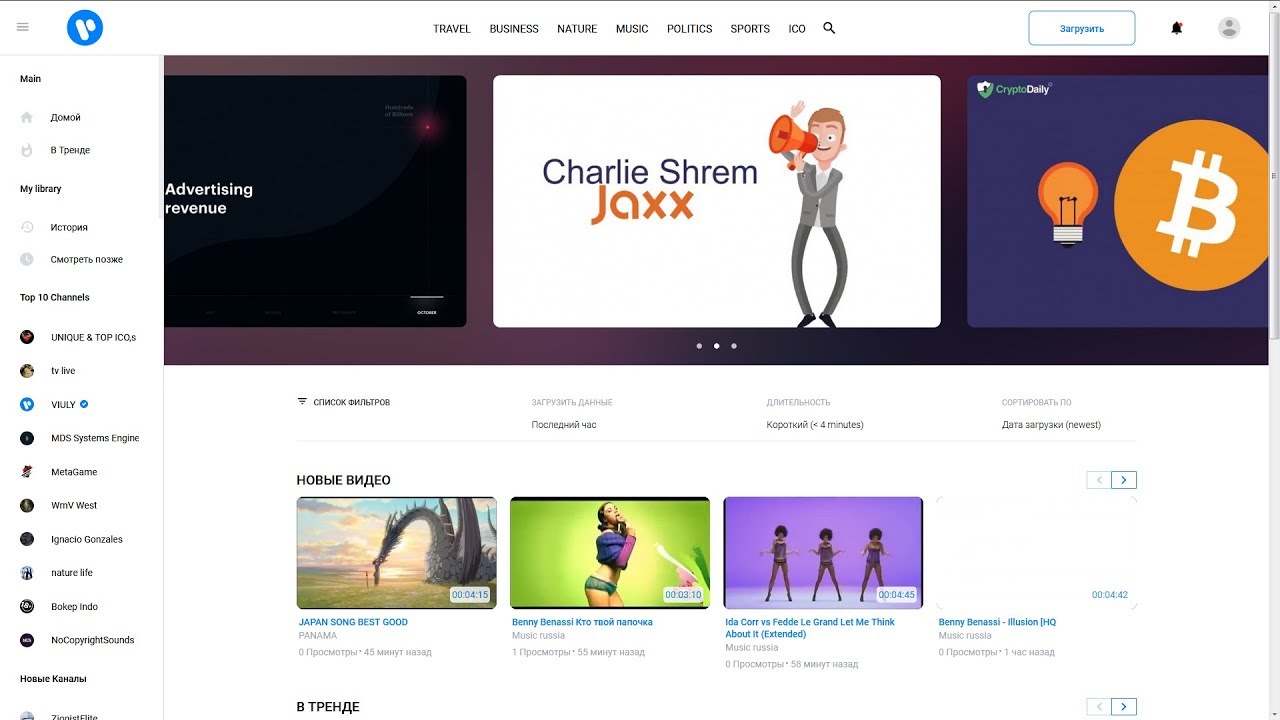The width and height of the screenshot is (1280, 720).
Task: Open nature life channel avatar
Action: 27,573
